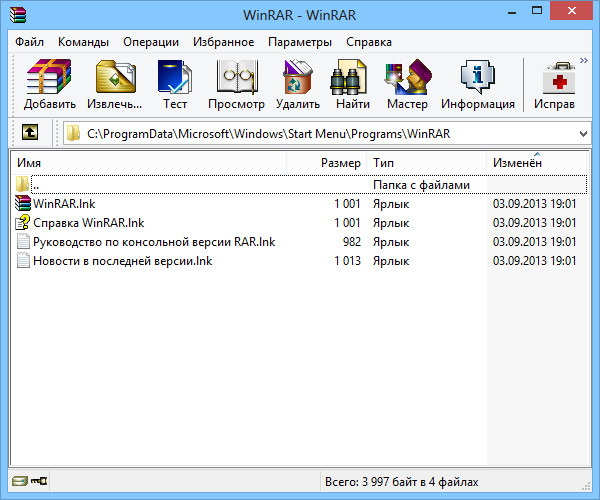Screen dimensions: 600x500
Task: Run the Тест (Test) archive tool
Action: (x=175, y=84)
